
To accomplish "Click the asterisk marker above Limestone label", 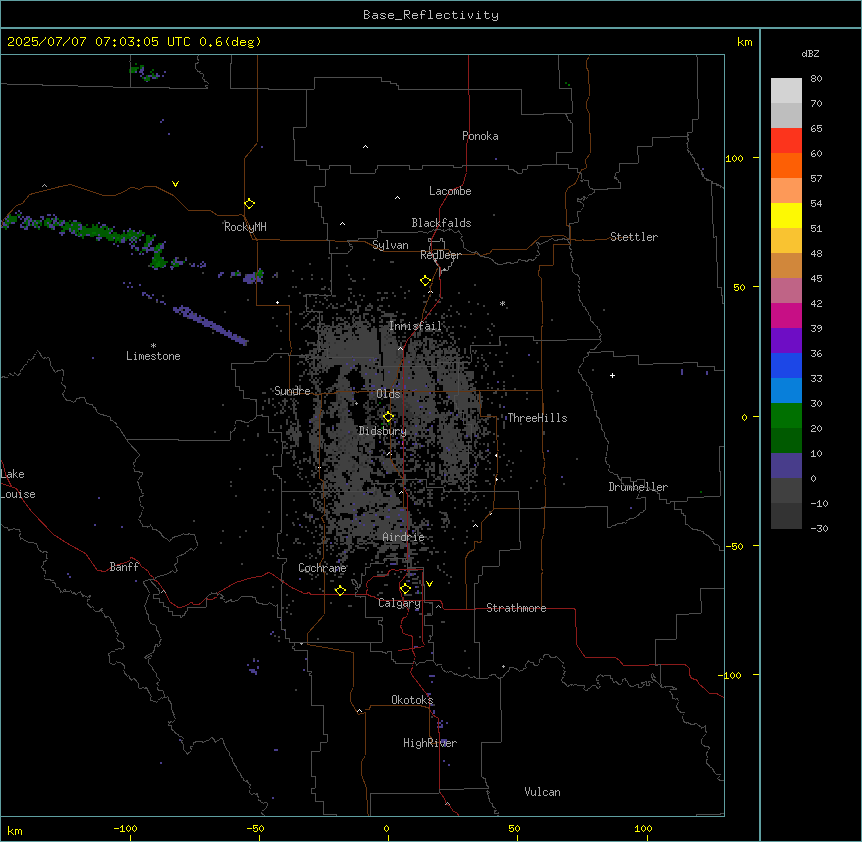I will click(153, 346).
